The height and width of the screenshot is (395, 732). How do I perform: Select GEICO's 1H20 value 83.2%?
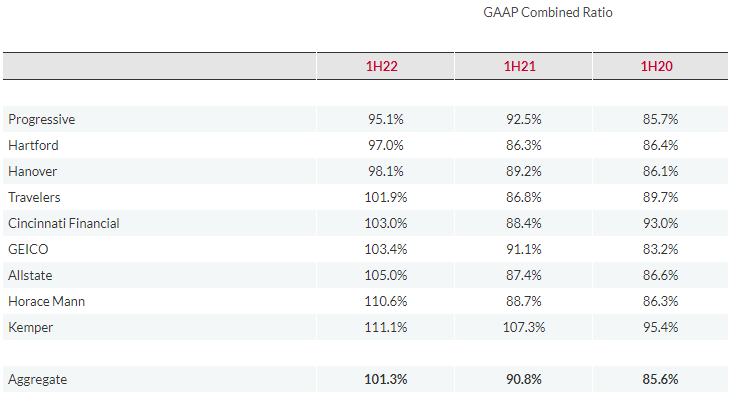660,249
